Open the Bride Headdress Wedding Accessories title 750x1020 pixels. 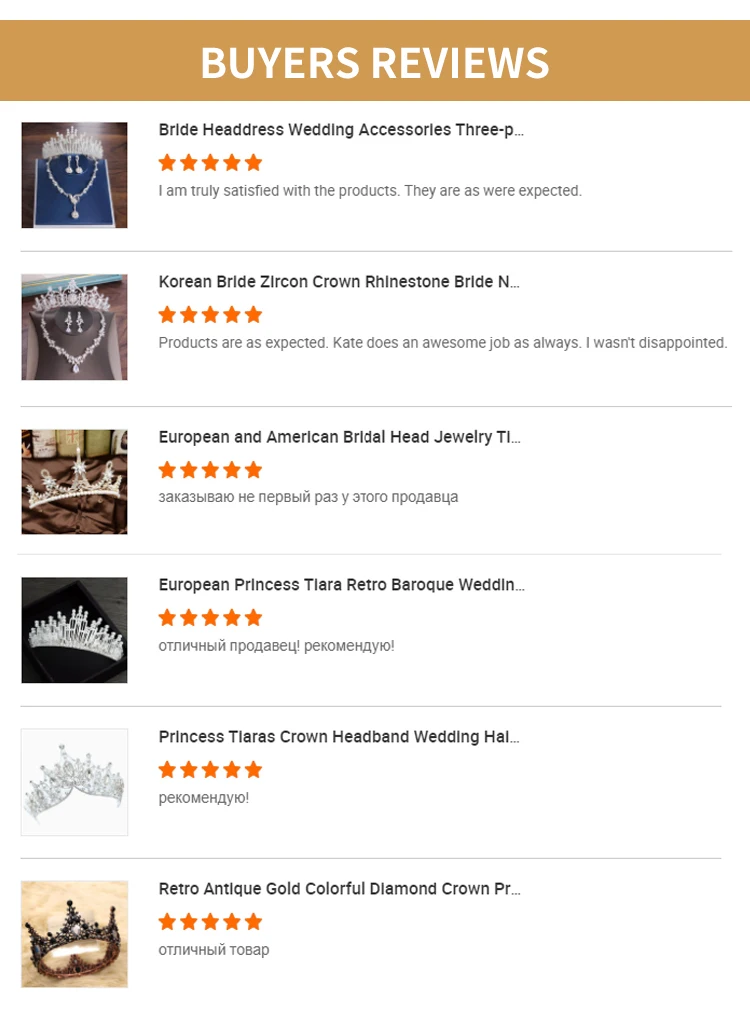pos(341,130)
